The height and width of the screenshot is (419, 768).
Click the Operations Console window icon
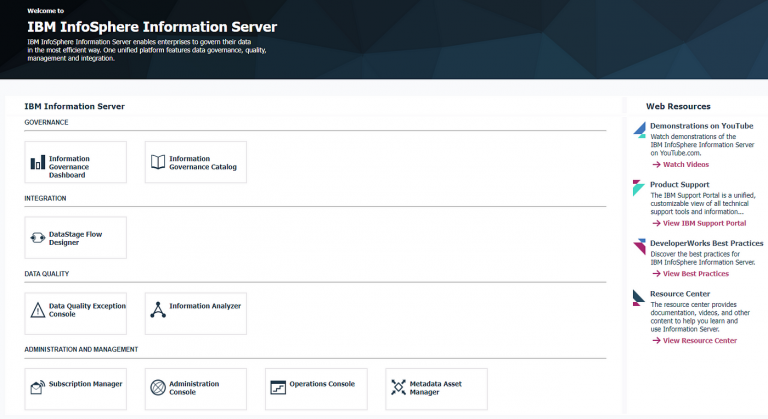click(278, 387)
